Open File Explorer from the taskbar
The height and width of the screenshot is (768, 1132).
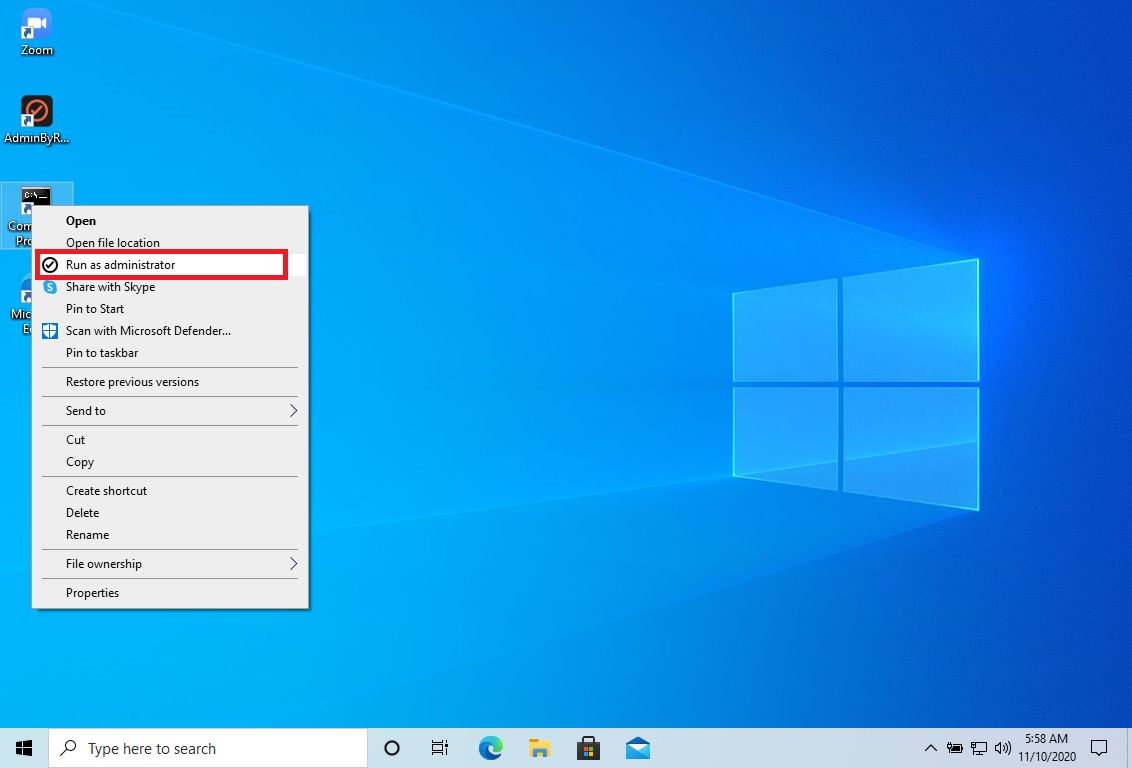539,748
